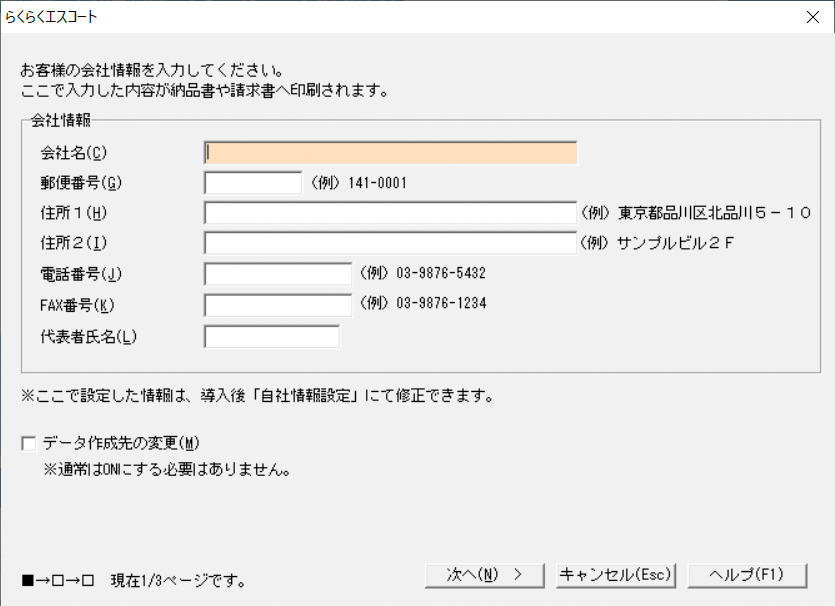
Task: Click the 電話番号 phone number field
Action: tap(278, 274)
